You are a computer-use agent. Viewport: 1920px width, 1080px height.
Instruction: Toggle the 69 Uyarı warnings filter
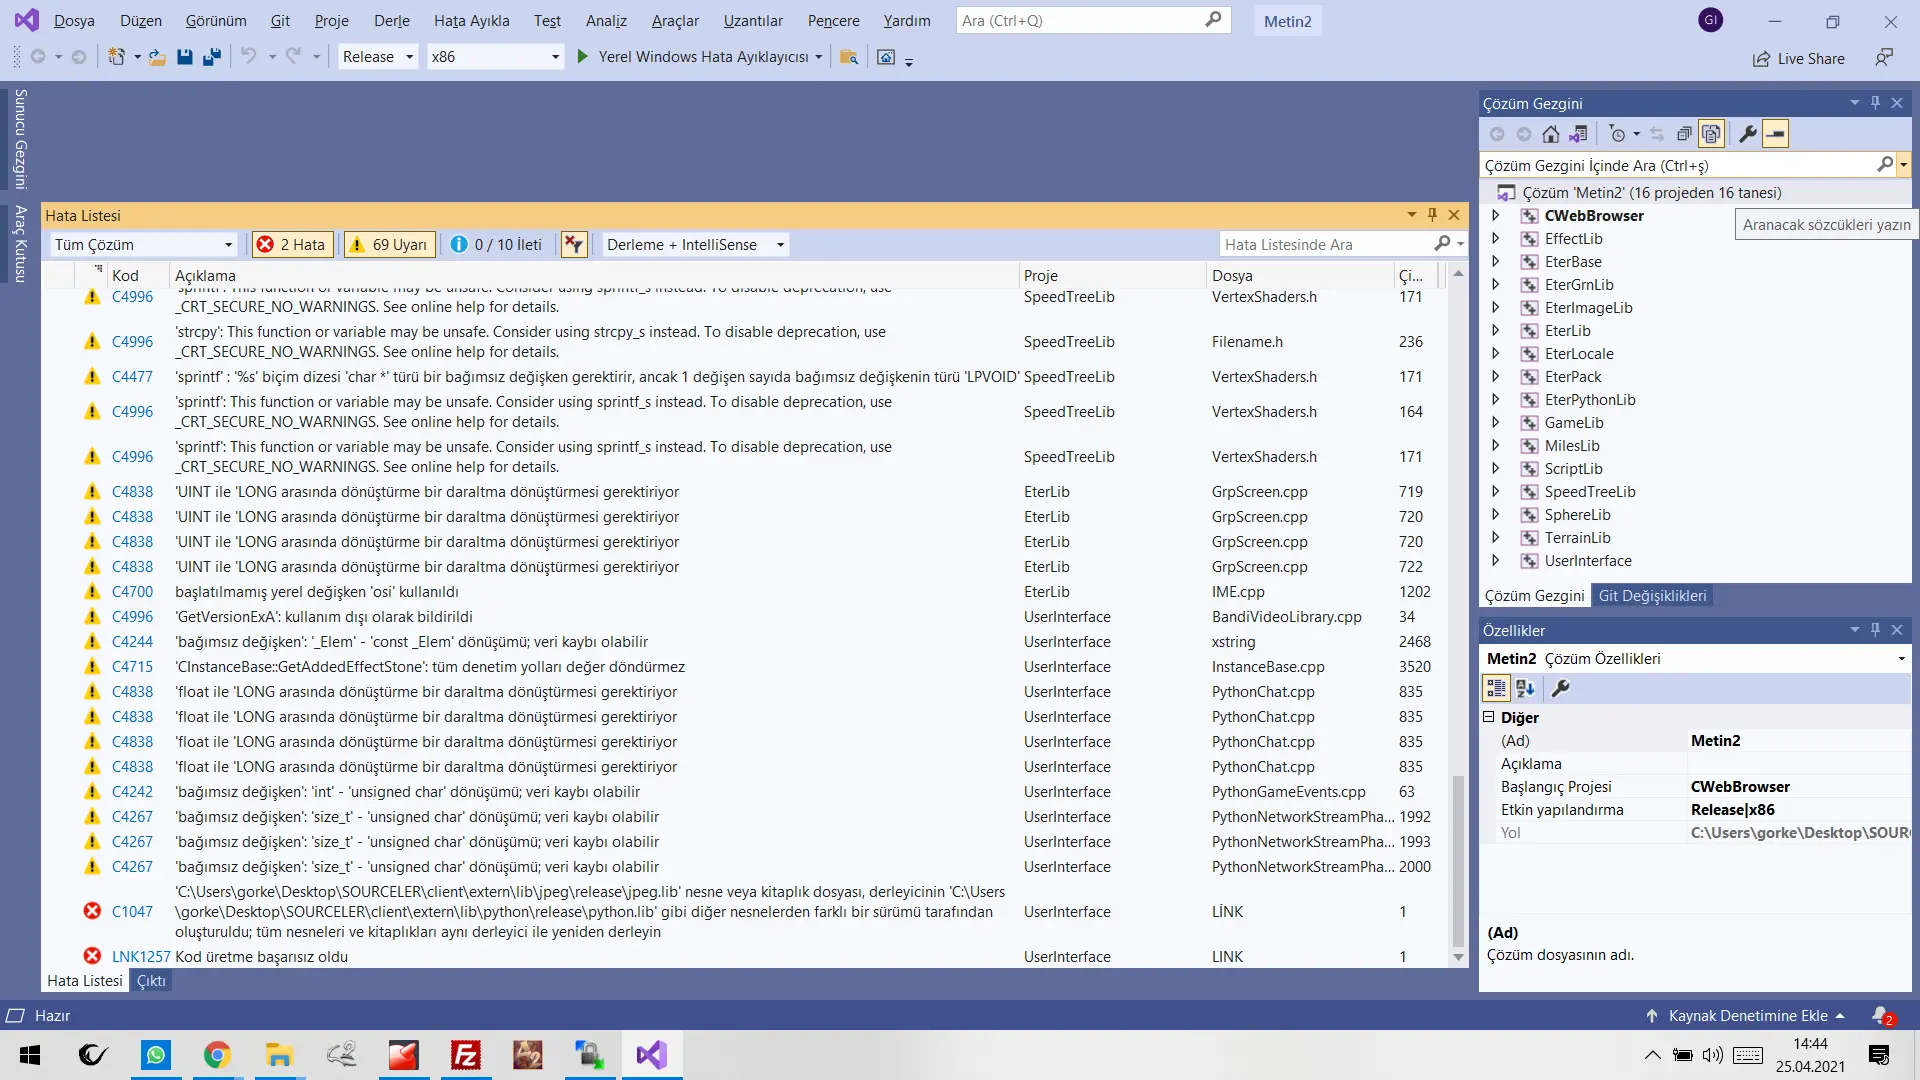(388, 245)
